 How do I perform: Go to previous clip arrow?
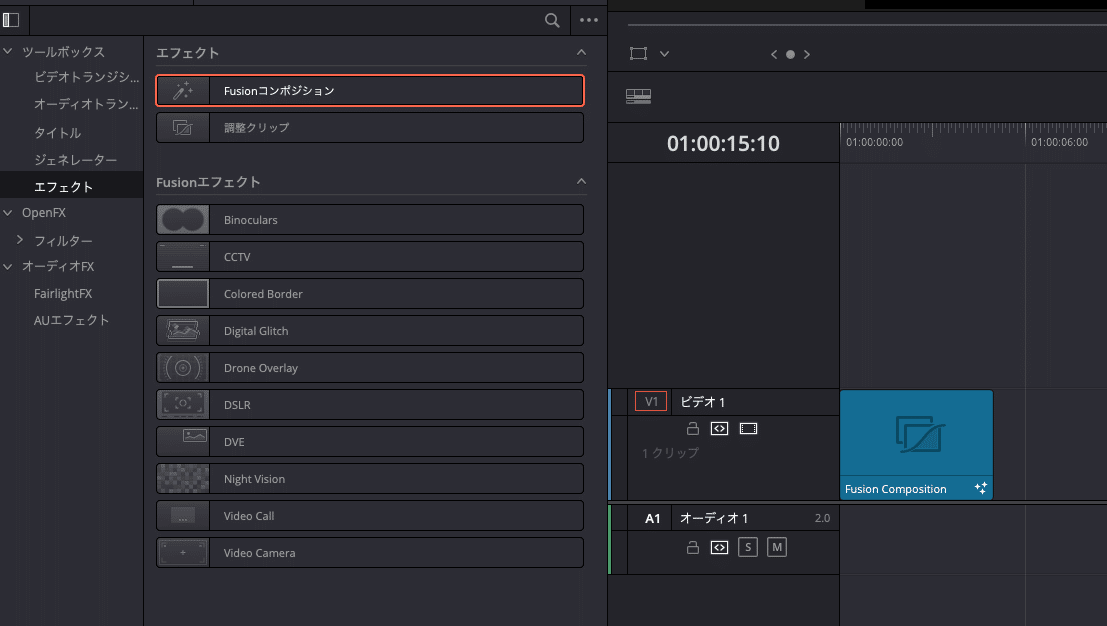pos(774,54)
